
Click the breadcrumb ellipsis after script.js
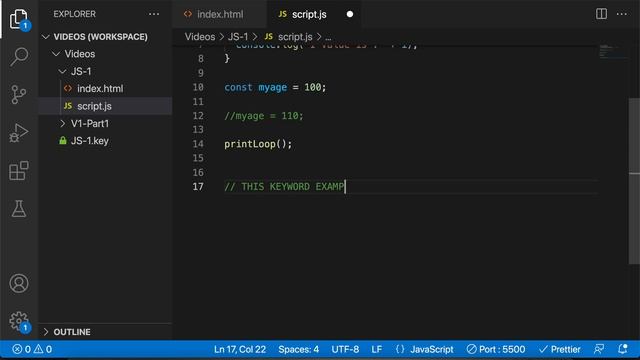[x=328, y=37]
